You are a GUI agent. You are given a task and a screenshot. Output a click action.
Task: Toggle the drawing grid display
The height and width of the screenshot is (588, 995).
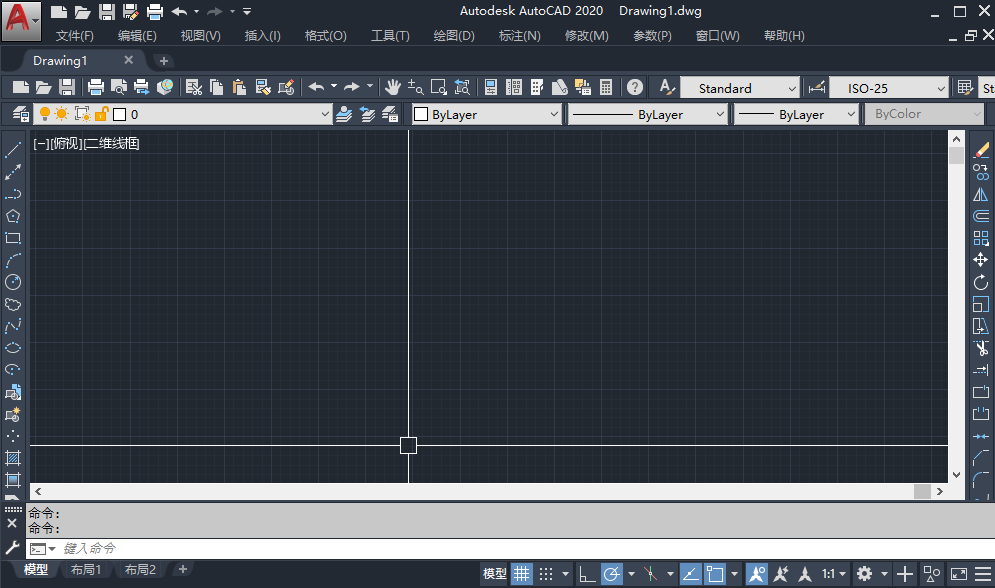coord(522,574)
